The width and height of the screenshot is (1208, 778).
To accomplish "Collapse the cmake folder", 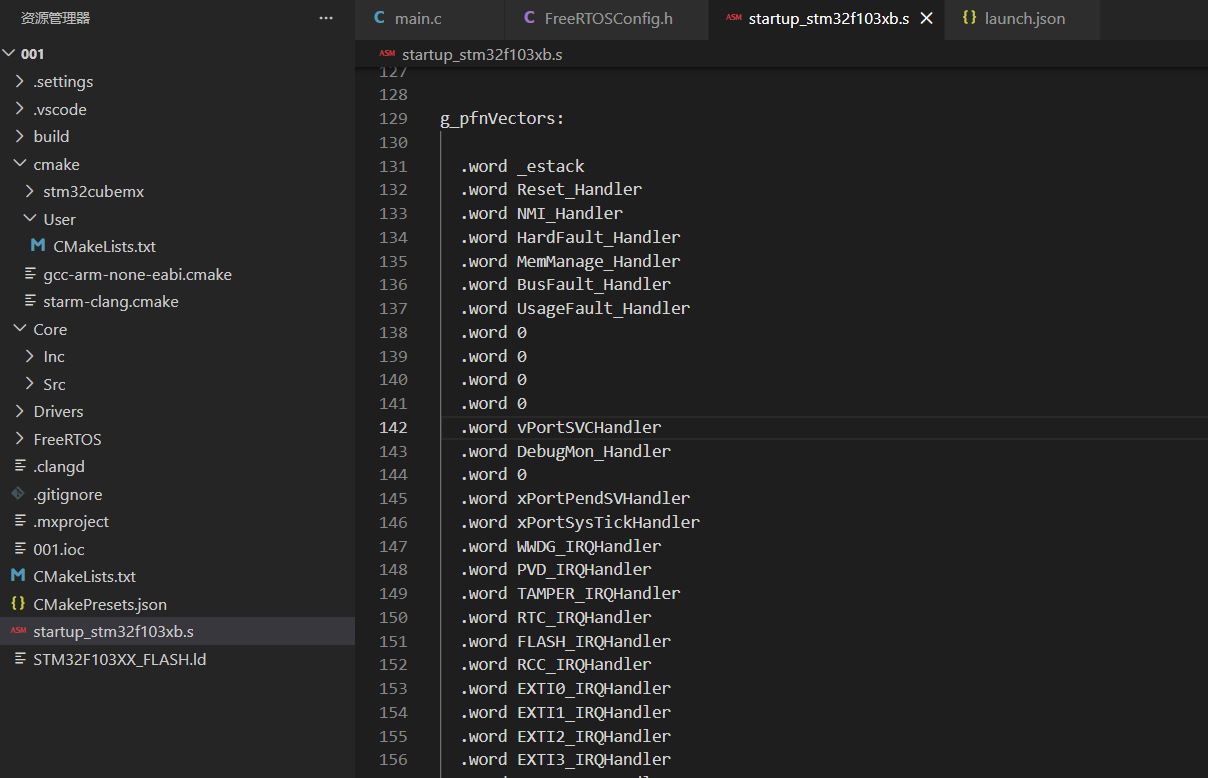I will 20,164.
